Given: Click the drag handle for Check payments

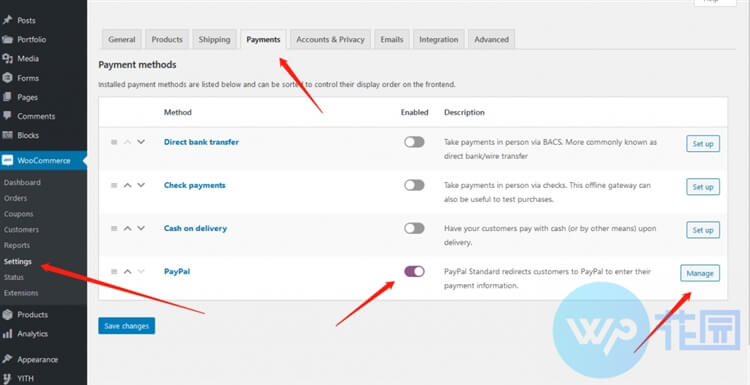Looking at the screenshot, I should [114, 185].
